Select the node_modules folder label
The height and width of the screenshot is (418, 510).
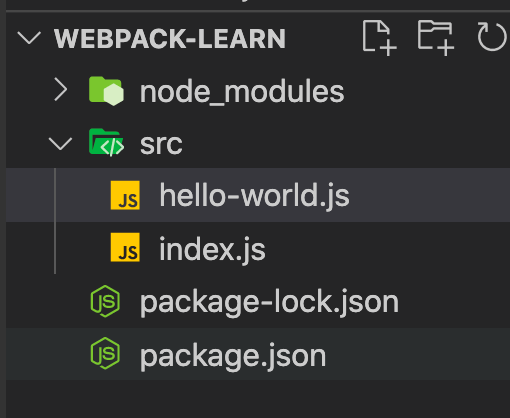click(x=242, y=92)
